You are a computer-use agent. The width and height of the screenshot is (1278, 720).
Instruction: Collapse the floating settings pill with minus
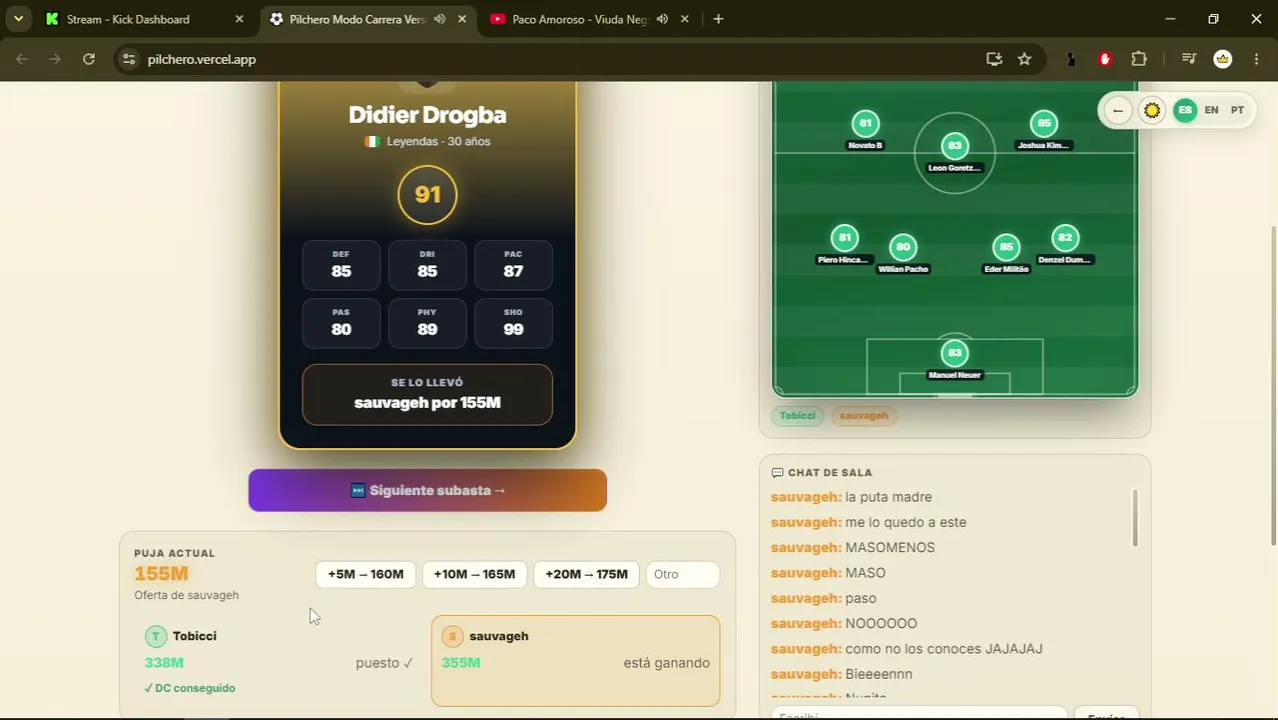coord(1118,110)
